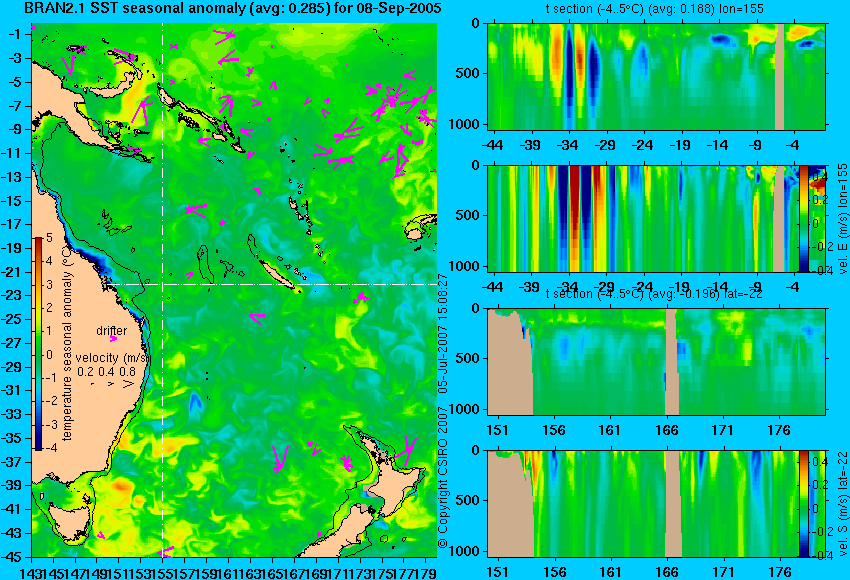Image resolution: width=850 pixels, height=580 pixels.
Task: Click the vel. S (m/s) velocity color bar
Action: (x=803, y=504)
